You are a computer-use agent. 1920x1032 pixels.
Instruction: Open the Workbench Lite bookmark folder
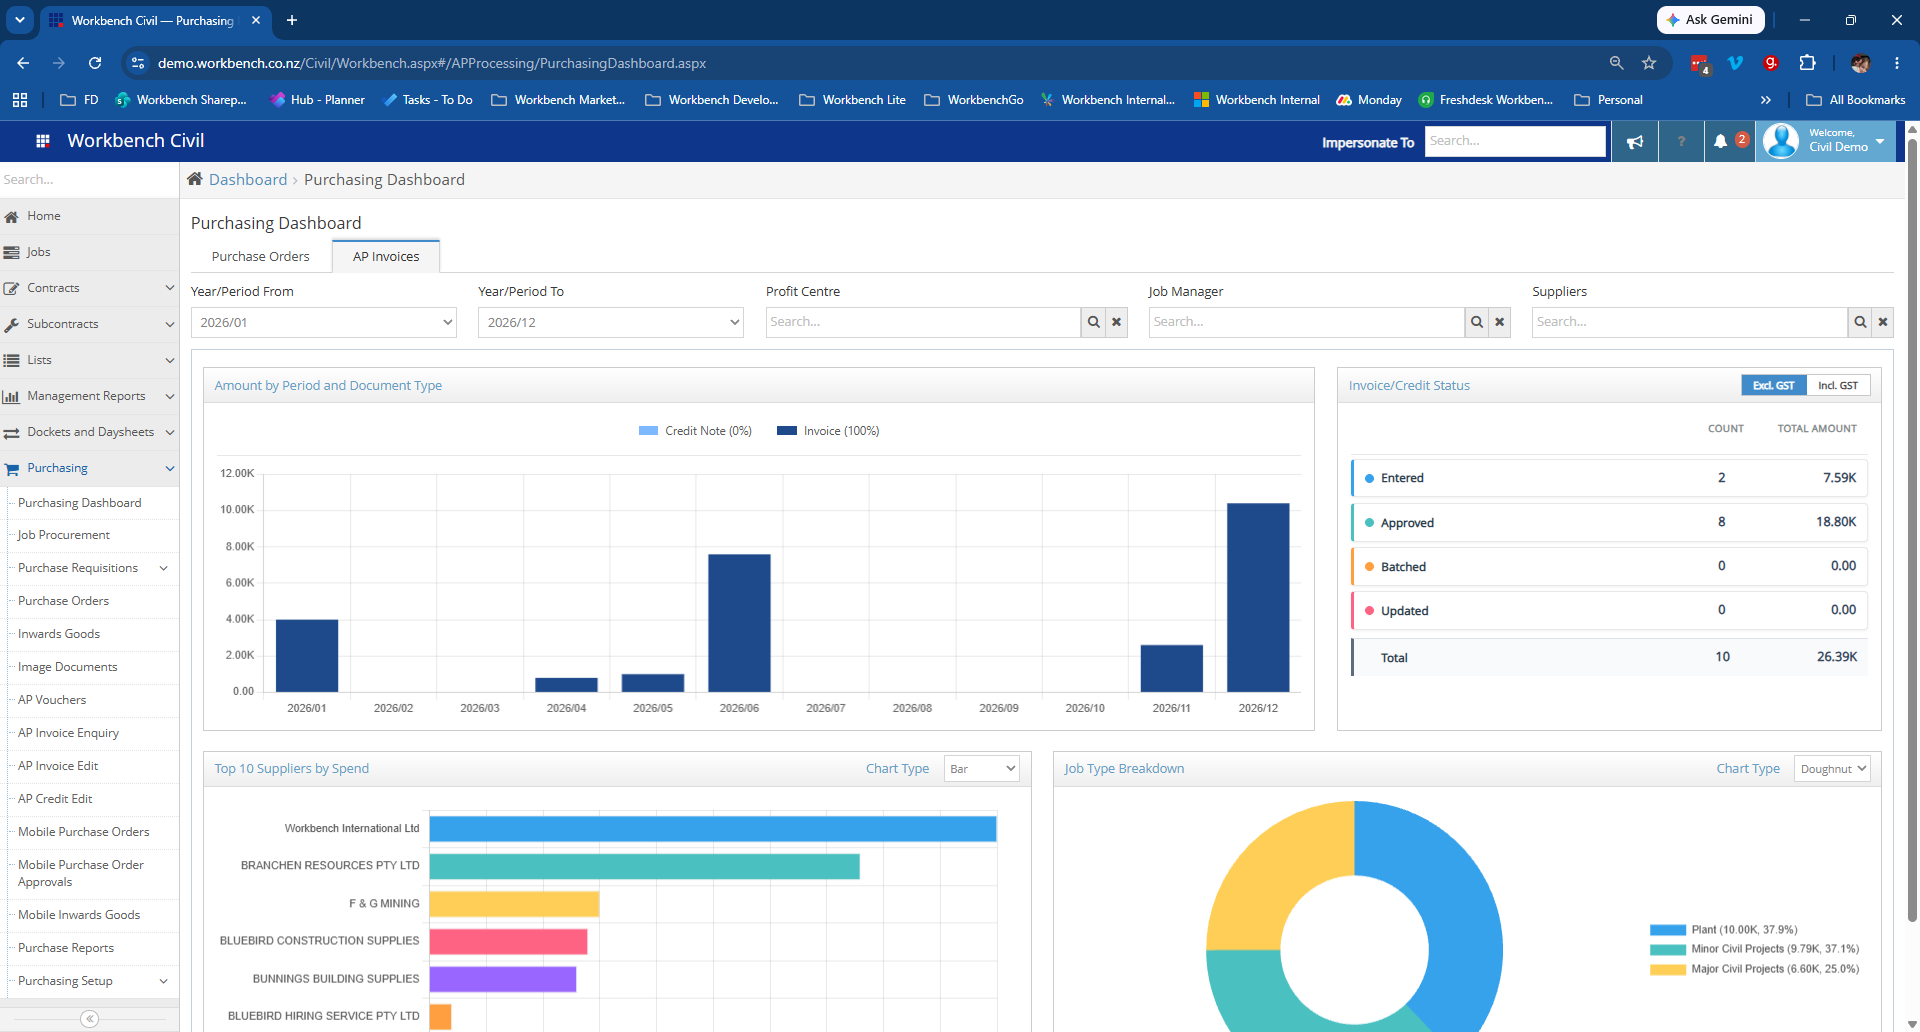click(853, 100)
